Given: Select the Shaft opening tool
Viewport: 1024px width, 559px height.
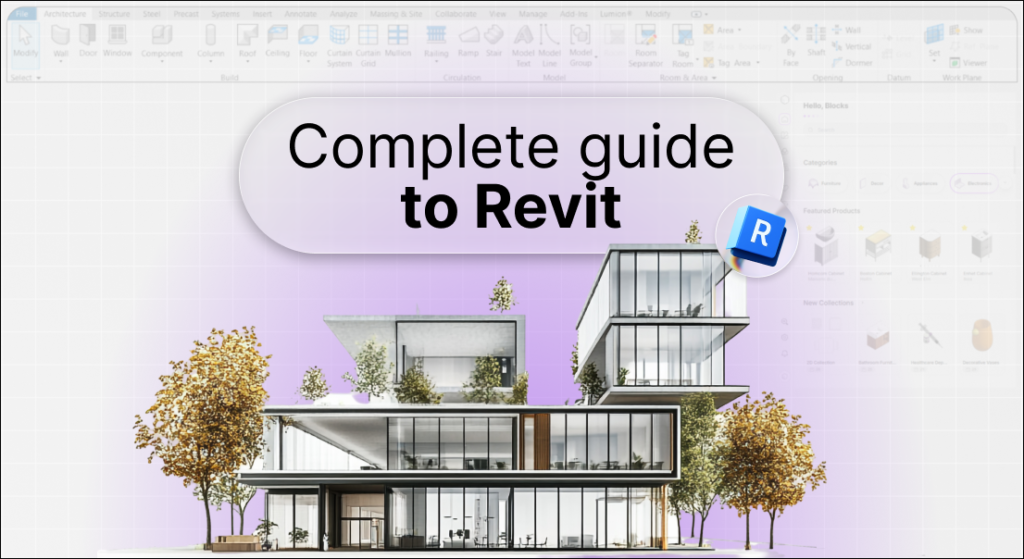Looking at the screenshot, I should click(x=816, y=40).
